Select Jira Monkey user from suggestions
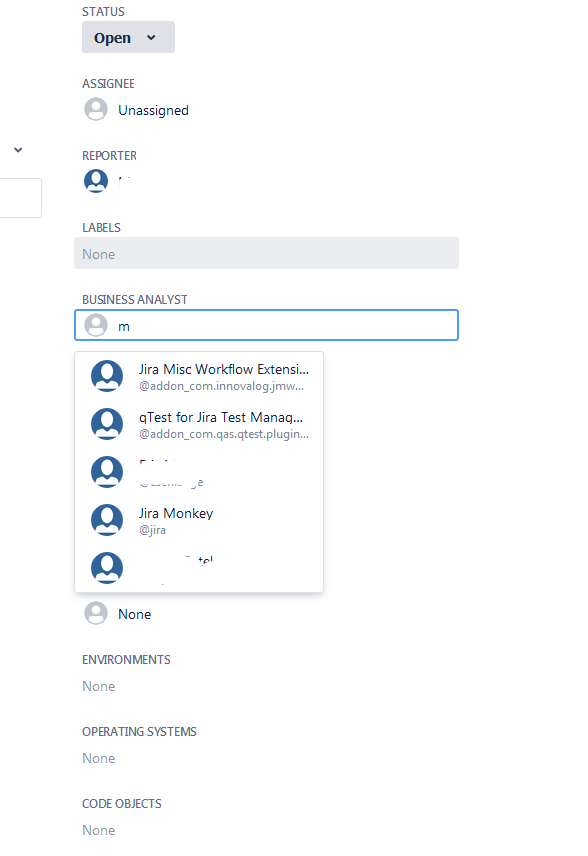 (x=199, y=520)
